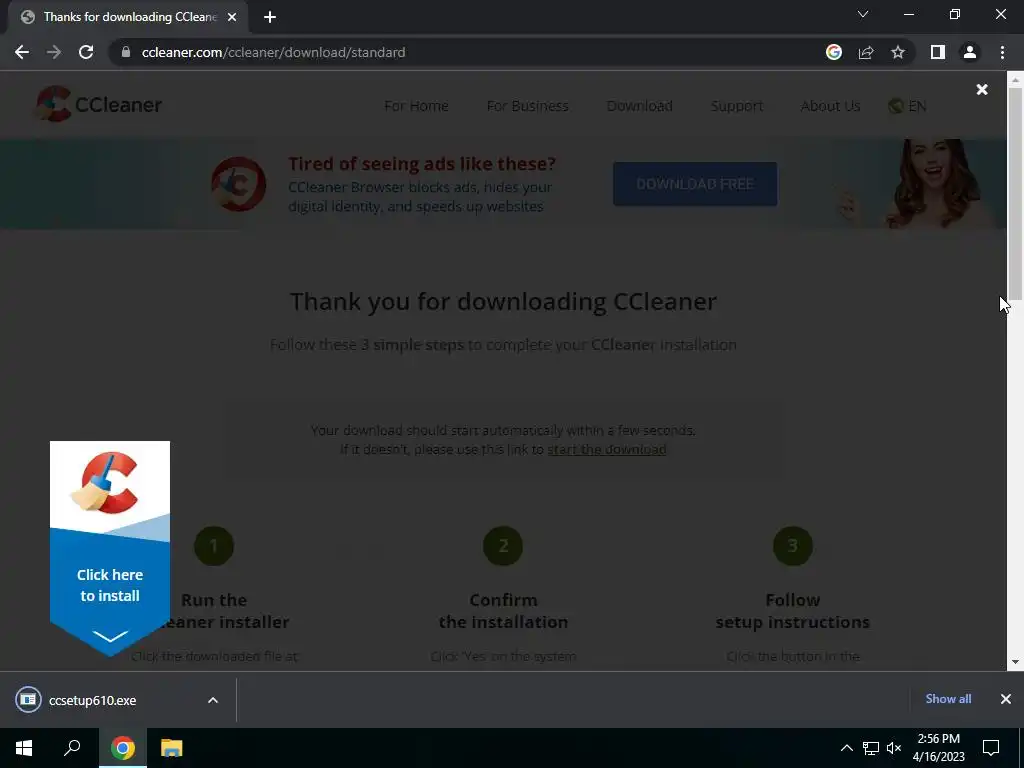Click the Thank you for downloading CCleaner heading
1024x768 pixels.
point(504,302)
